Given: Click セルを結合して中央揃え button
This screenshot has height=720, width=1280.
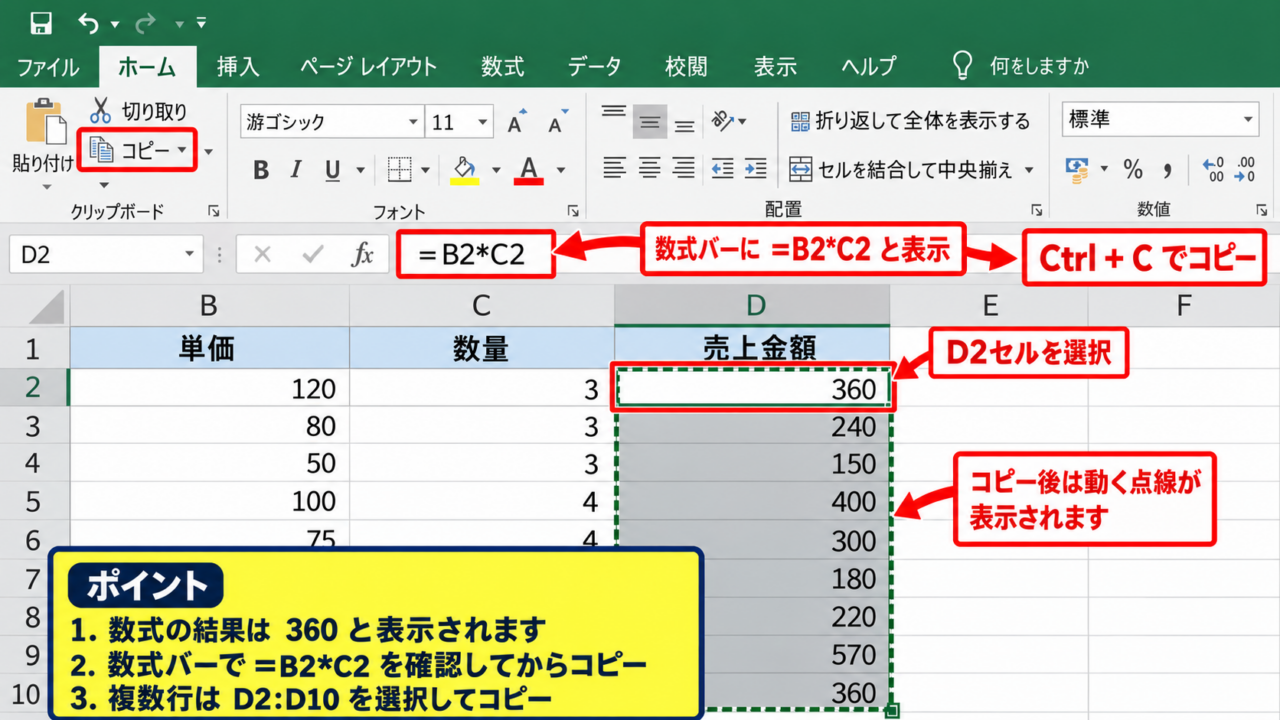Looking at the screenshot, I should [902, 170].
